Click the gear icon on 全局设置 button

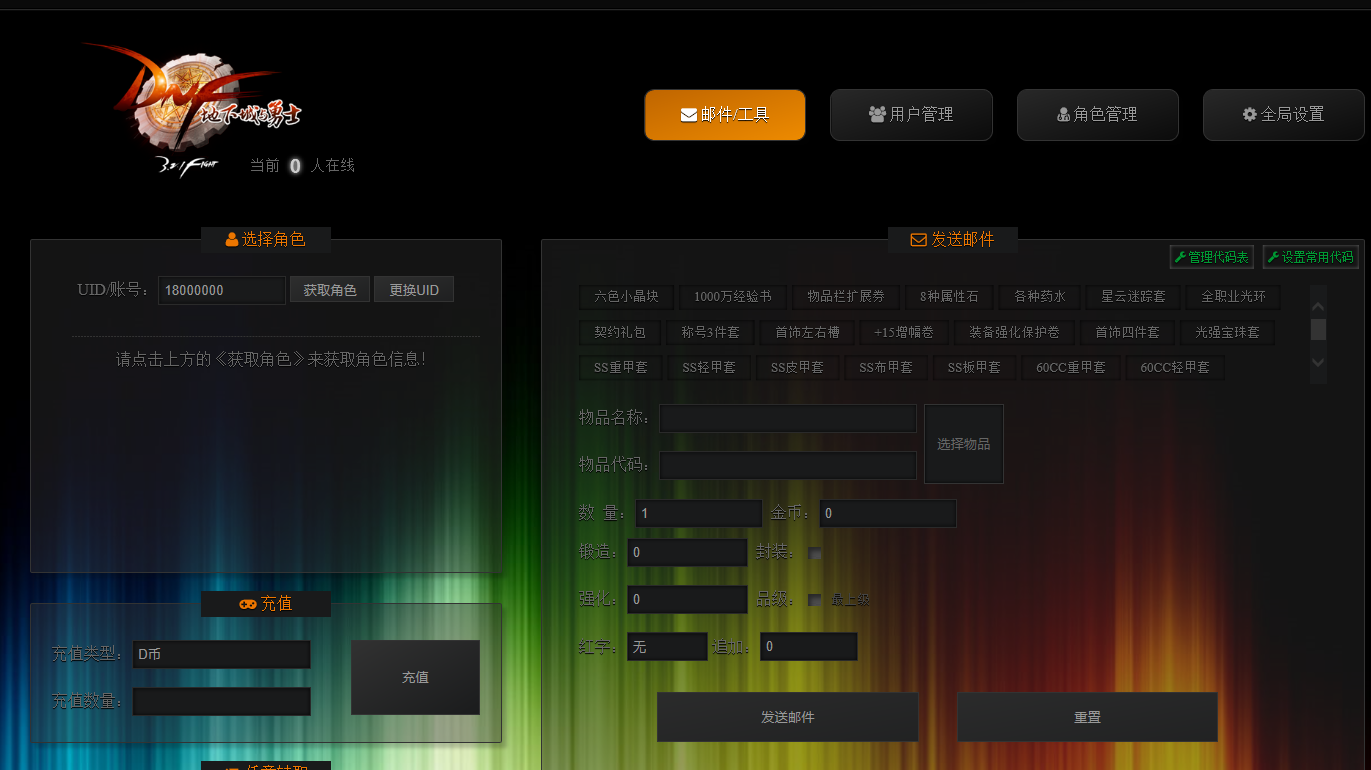(x=1249, y=114)
